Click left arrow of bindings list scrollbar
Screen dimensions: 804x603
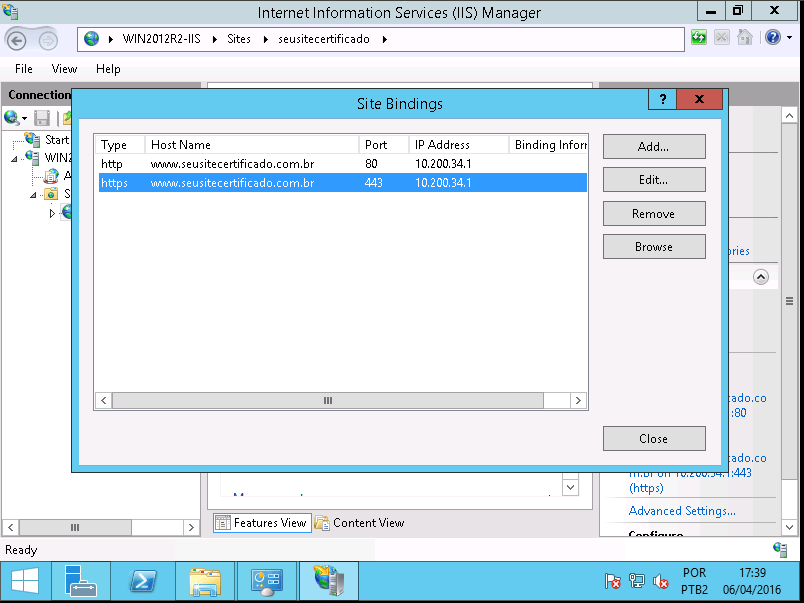(104, 400)
